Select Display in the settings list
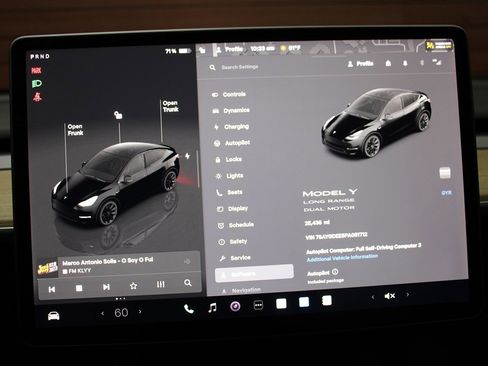Image resolution: width=488 pixels, height=366 pixels. point(232,209)
